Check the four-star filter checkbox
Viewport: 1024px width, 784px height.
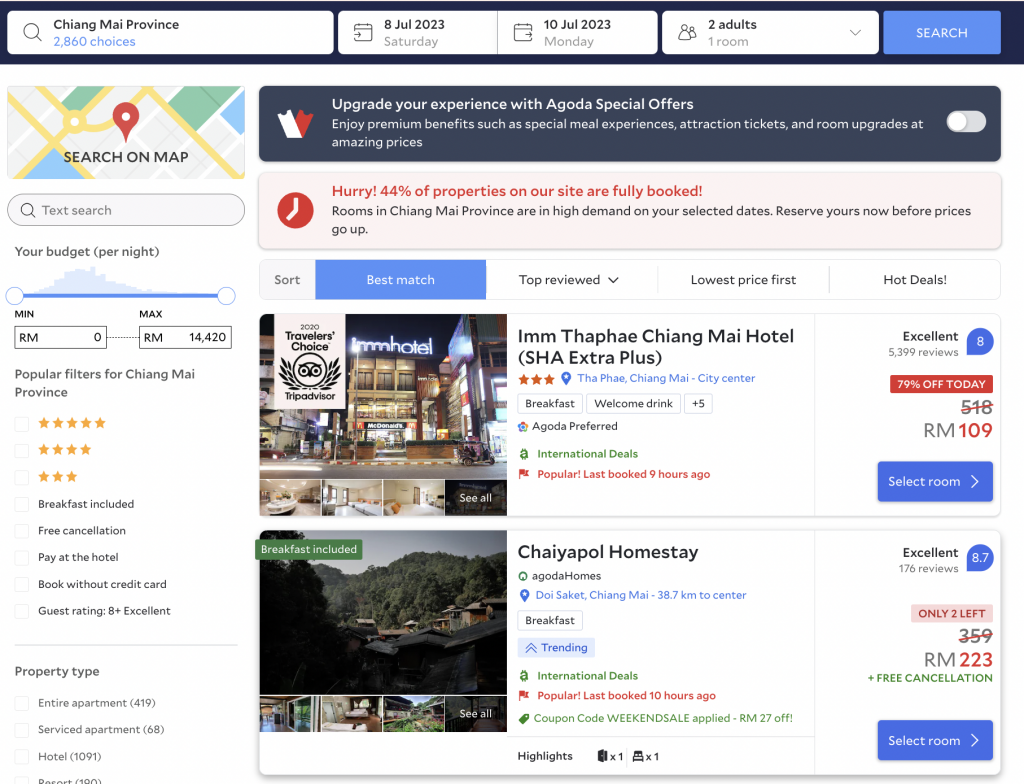point(22,451)
